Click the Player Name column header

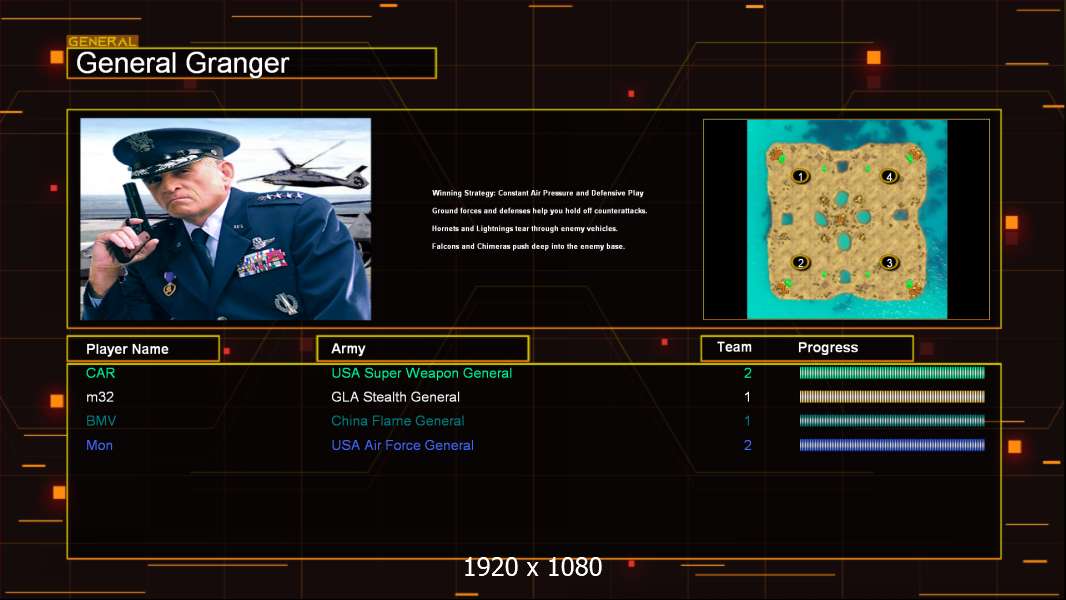[143, 349]
